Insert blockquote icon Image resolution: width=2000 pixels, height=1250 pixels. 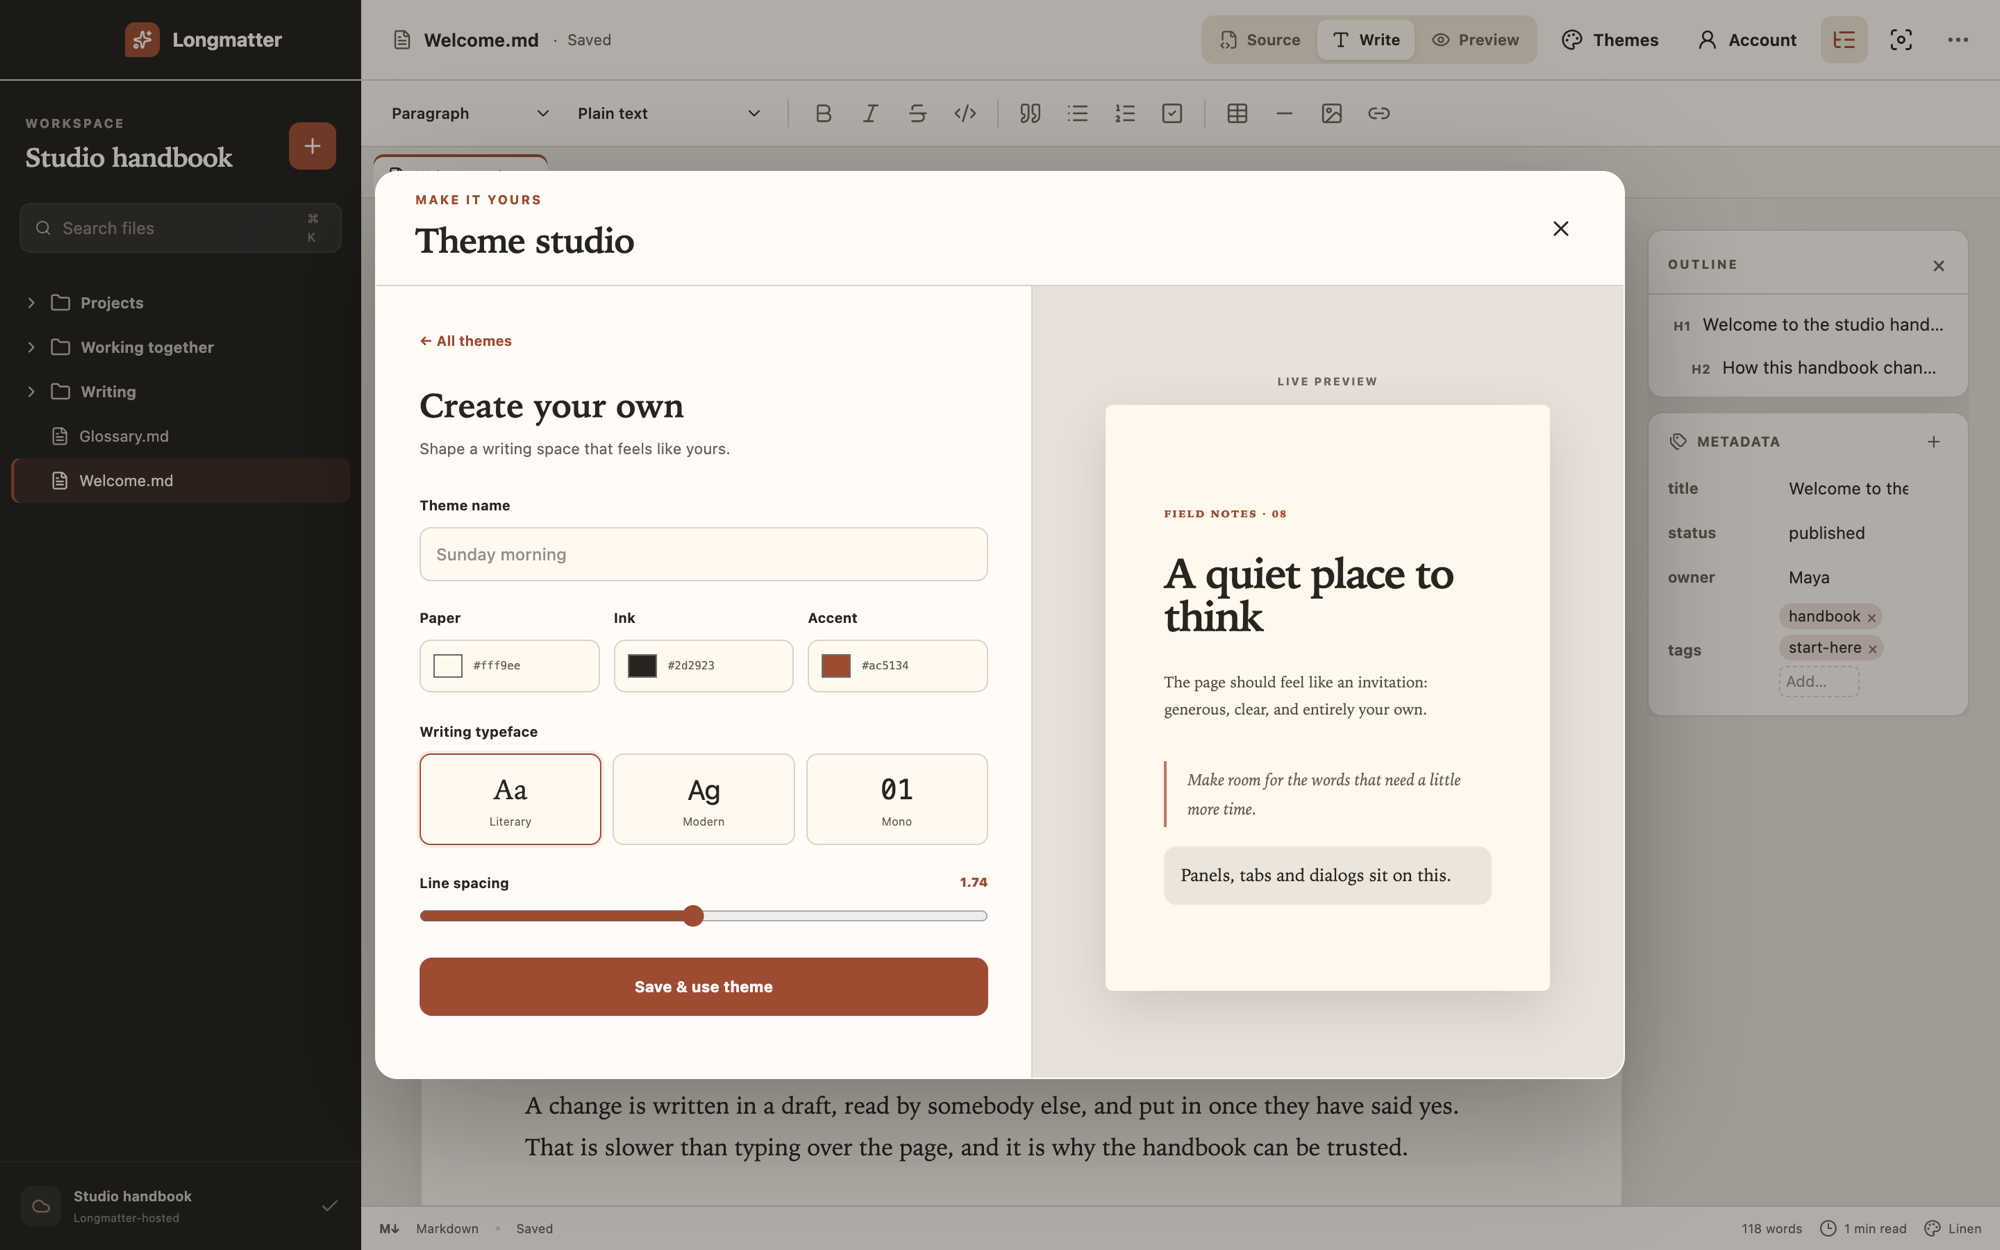pyautogui.click(x=1030, y=113)
